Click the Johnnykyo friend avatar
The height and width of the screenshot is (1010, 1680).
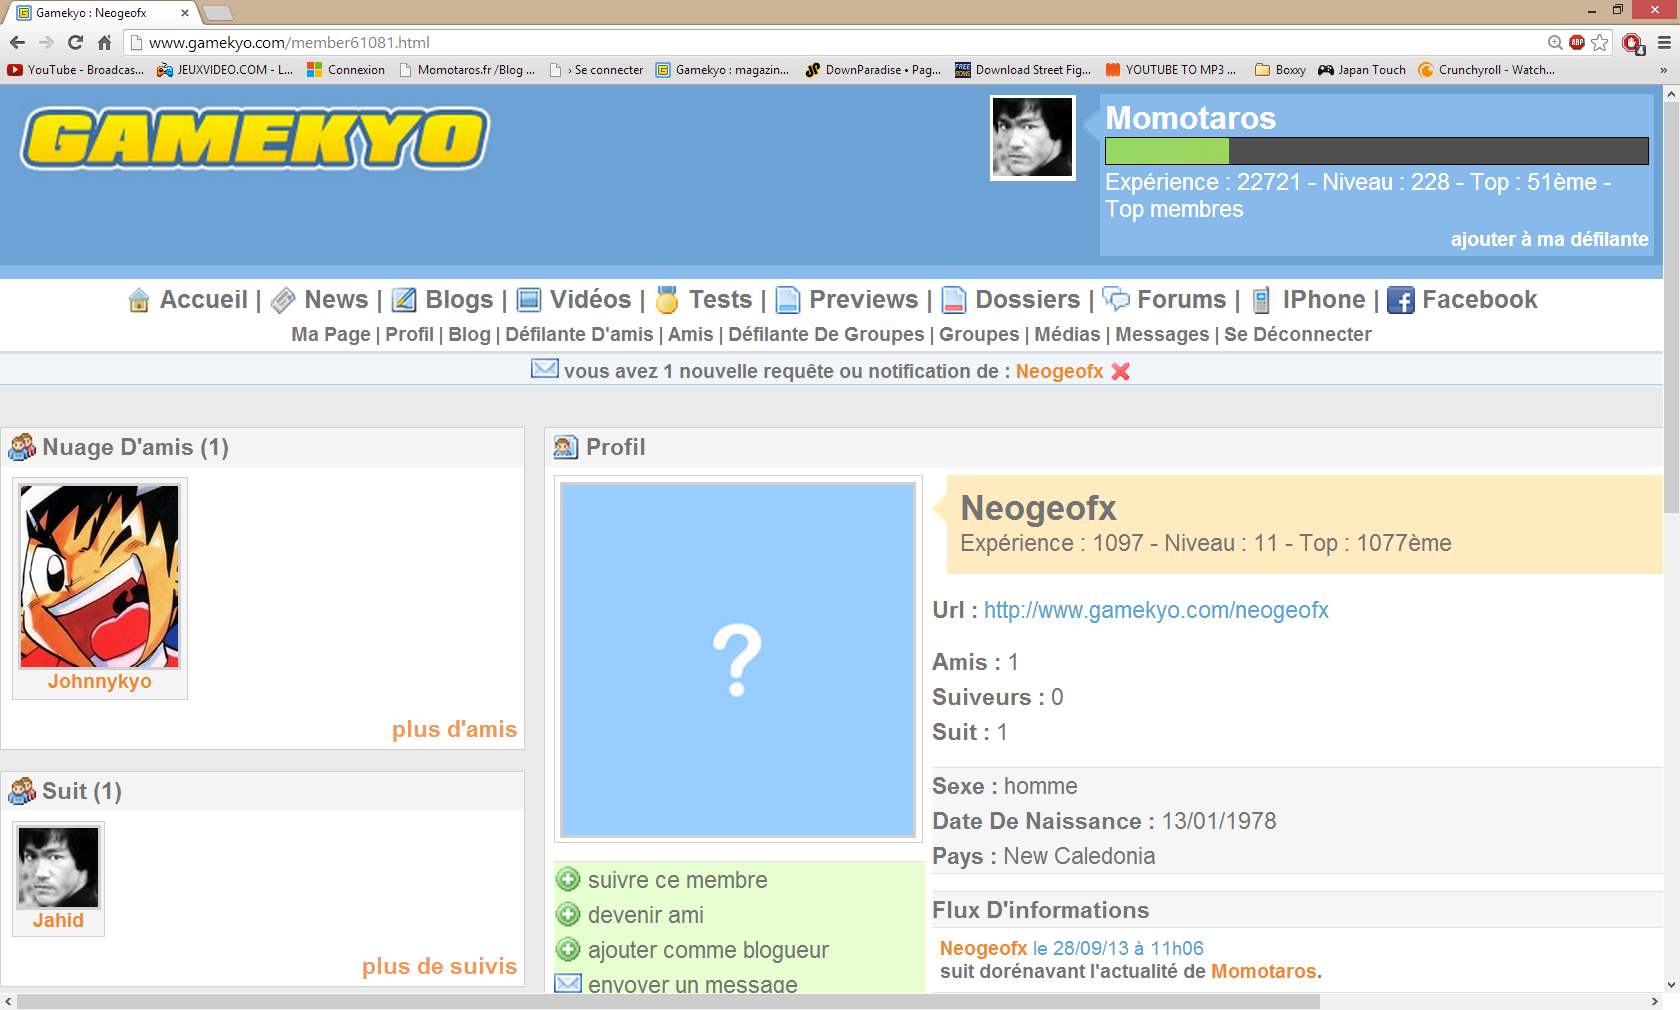click(x=100, y=576)
